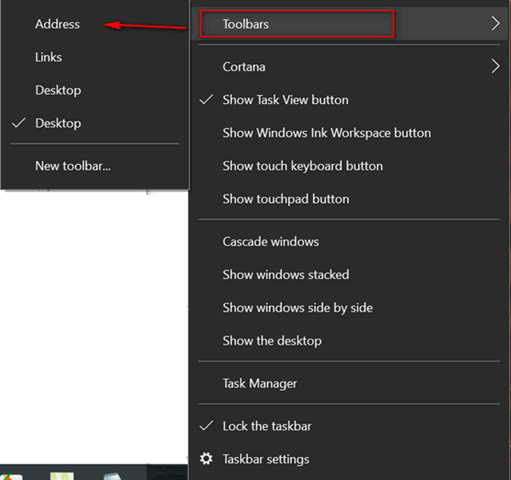The image size is (511, 480).
Task: Toggle Lock the taskbar setting
Action: (349, 426)
